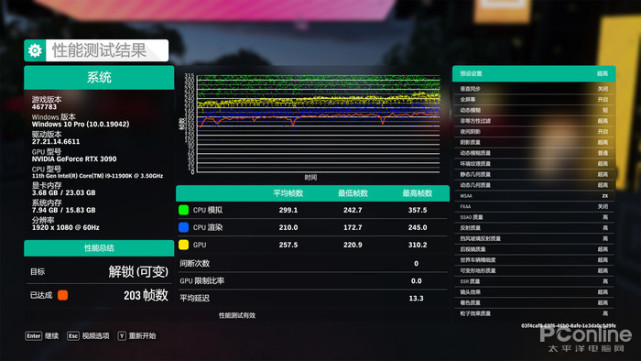
Task: Click CPU 模拟 maximum value 357.5
Action: [417, 210]
